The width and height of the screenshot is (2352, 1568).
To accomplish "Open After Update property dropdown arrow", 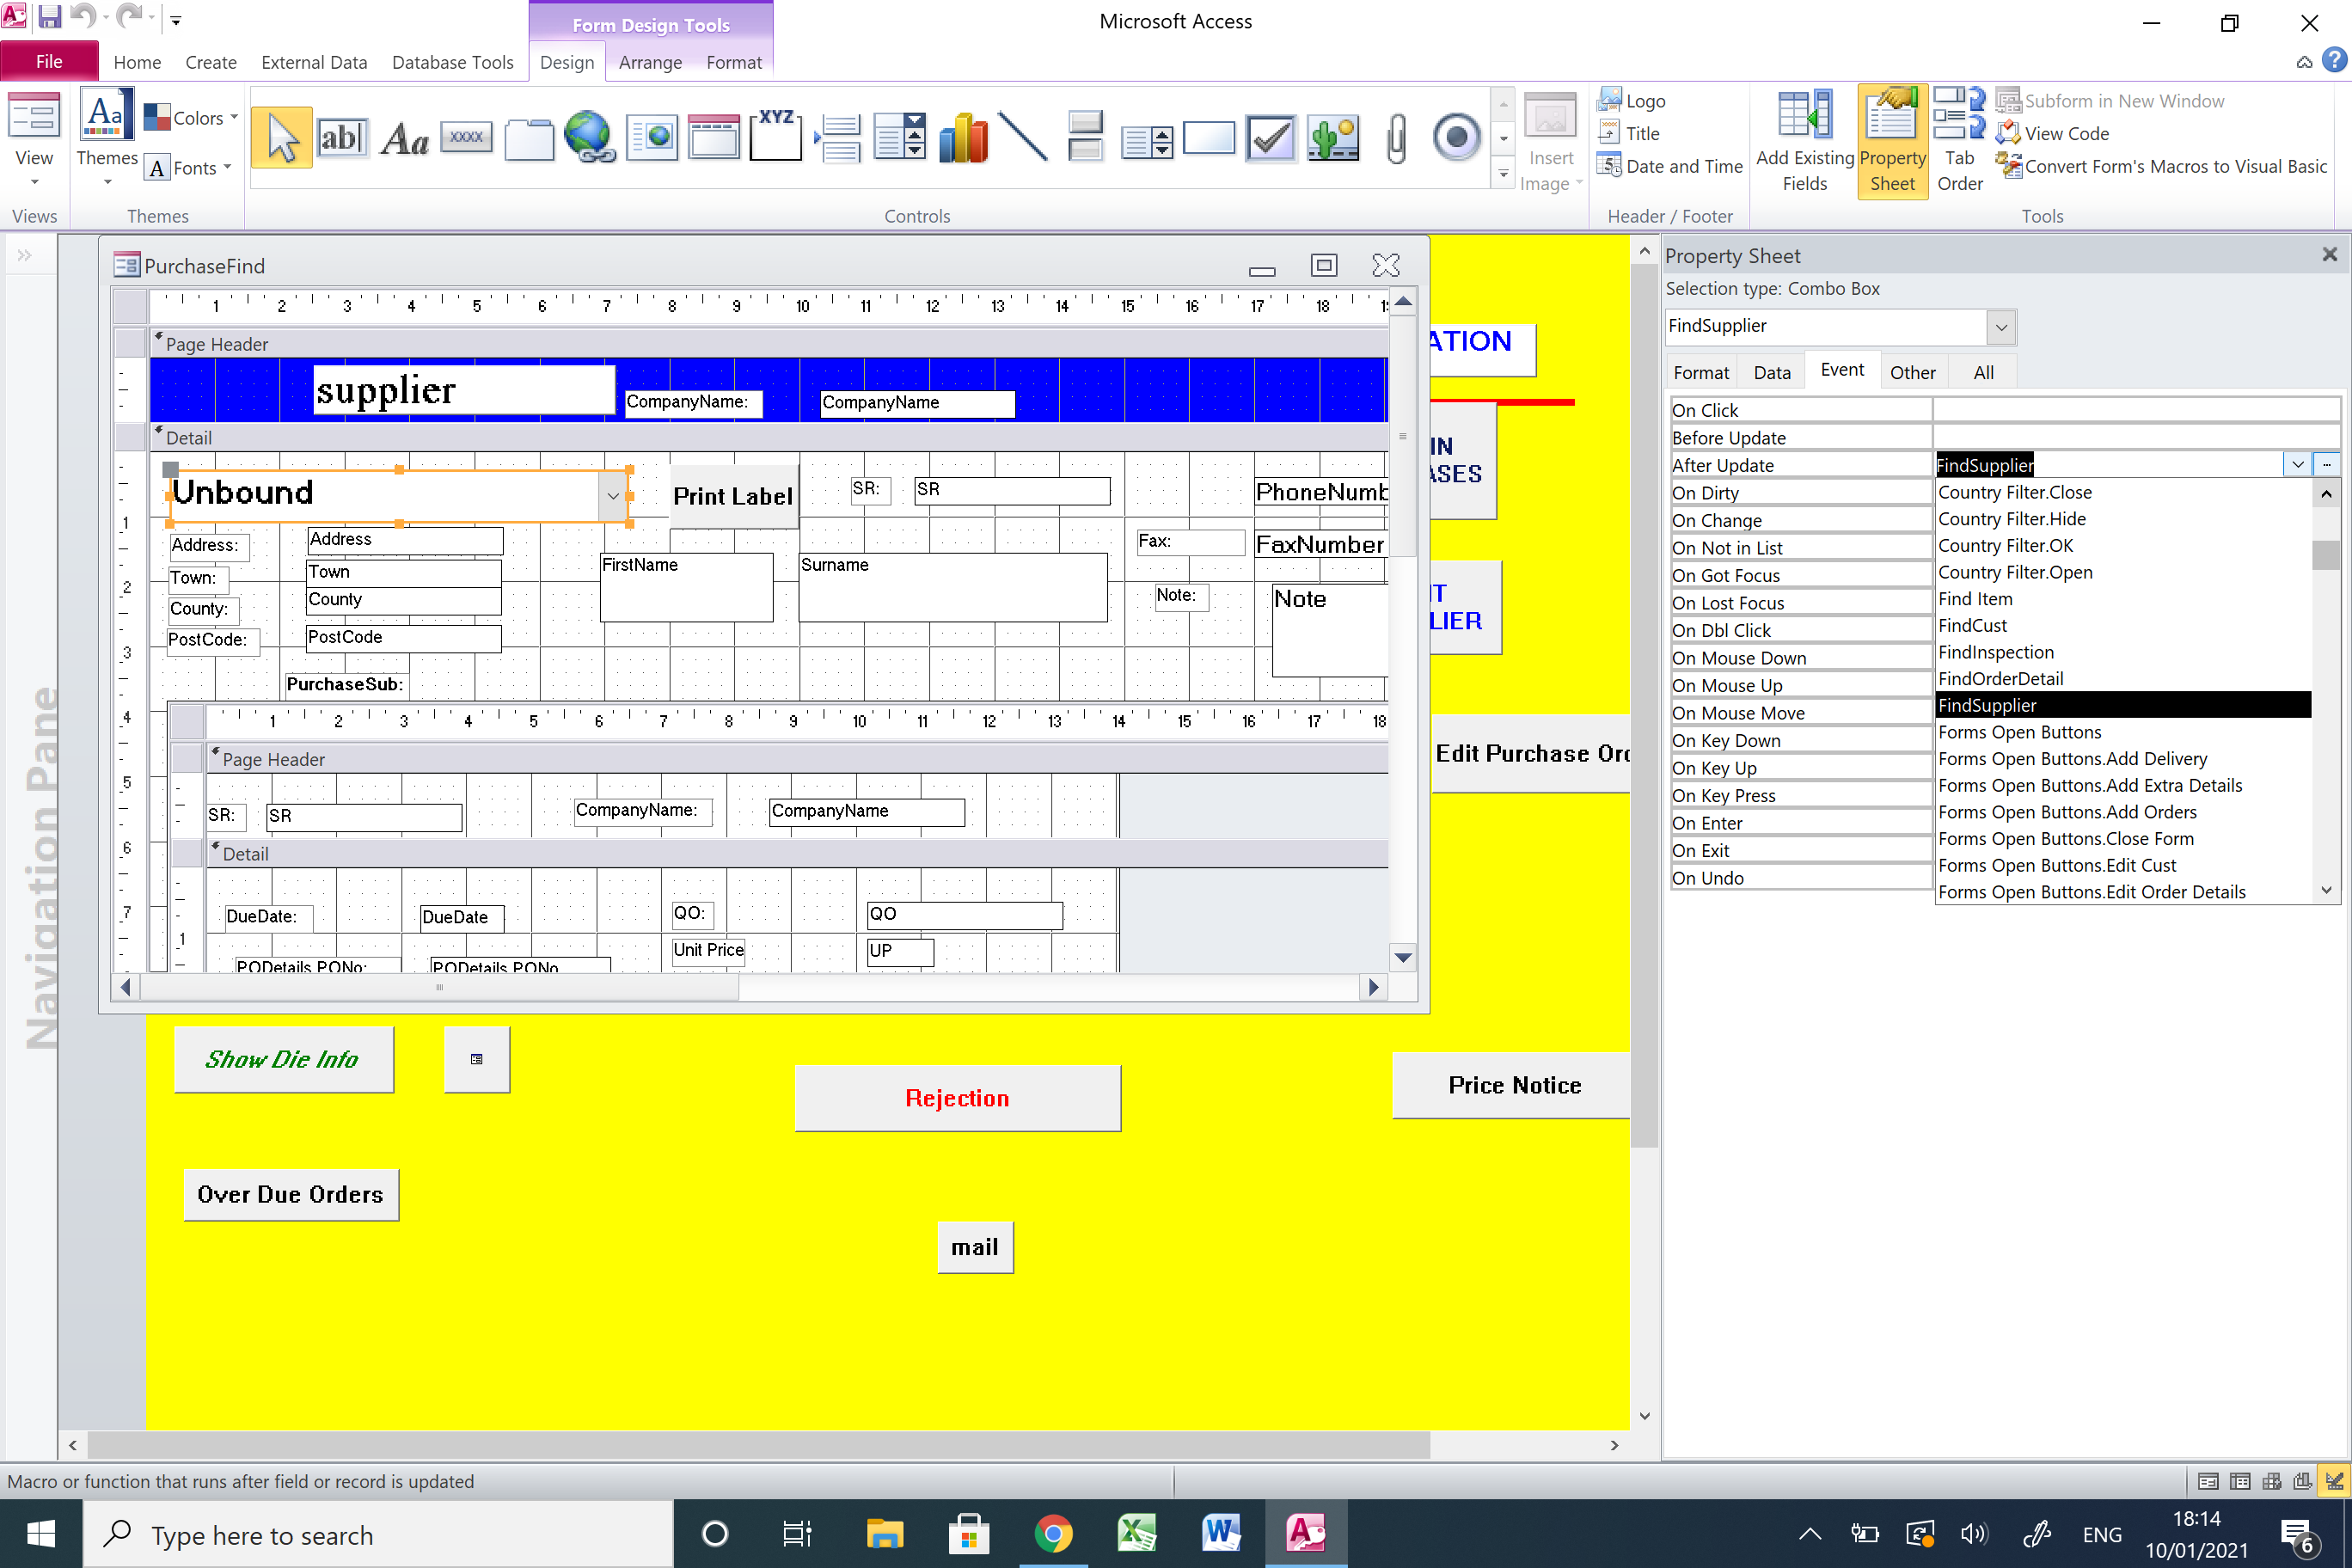I will pos(2297,464).
